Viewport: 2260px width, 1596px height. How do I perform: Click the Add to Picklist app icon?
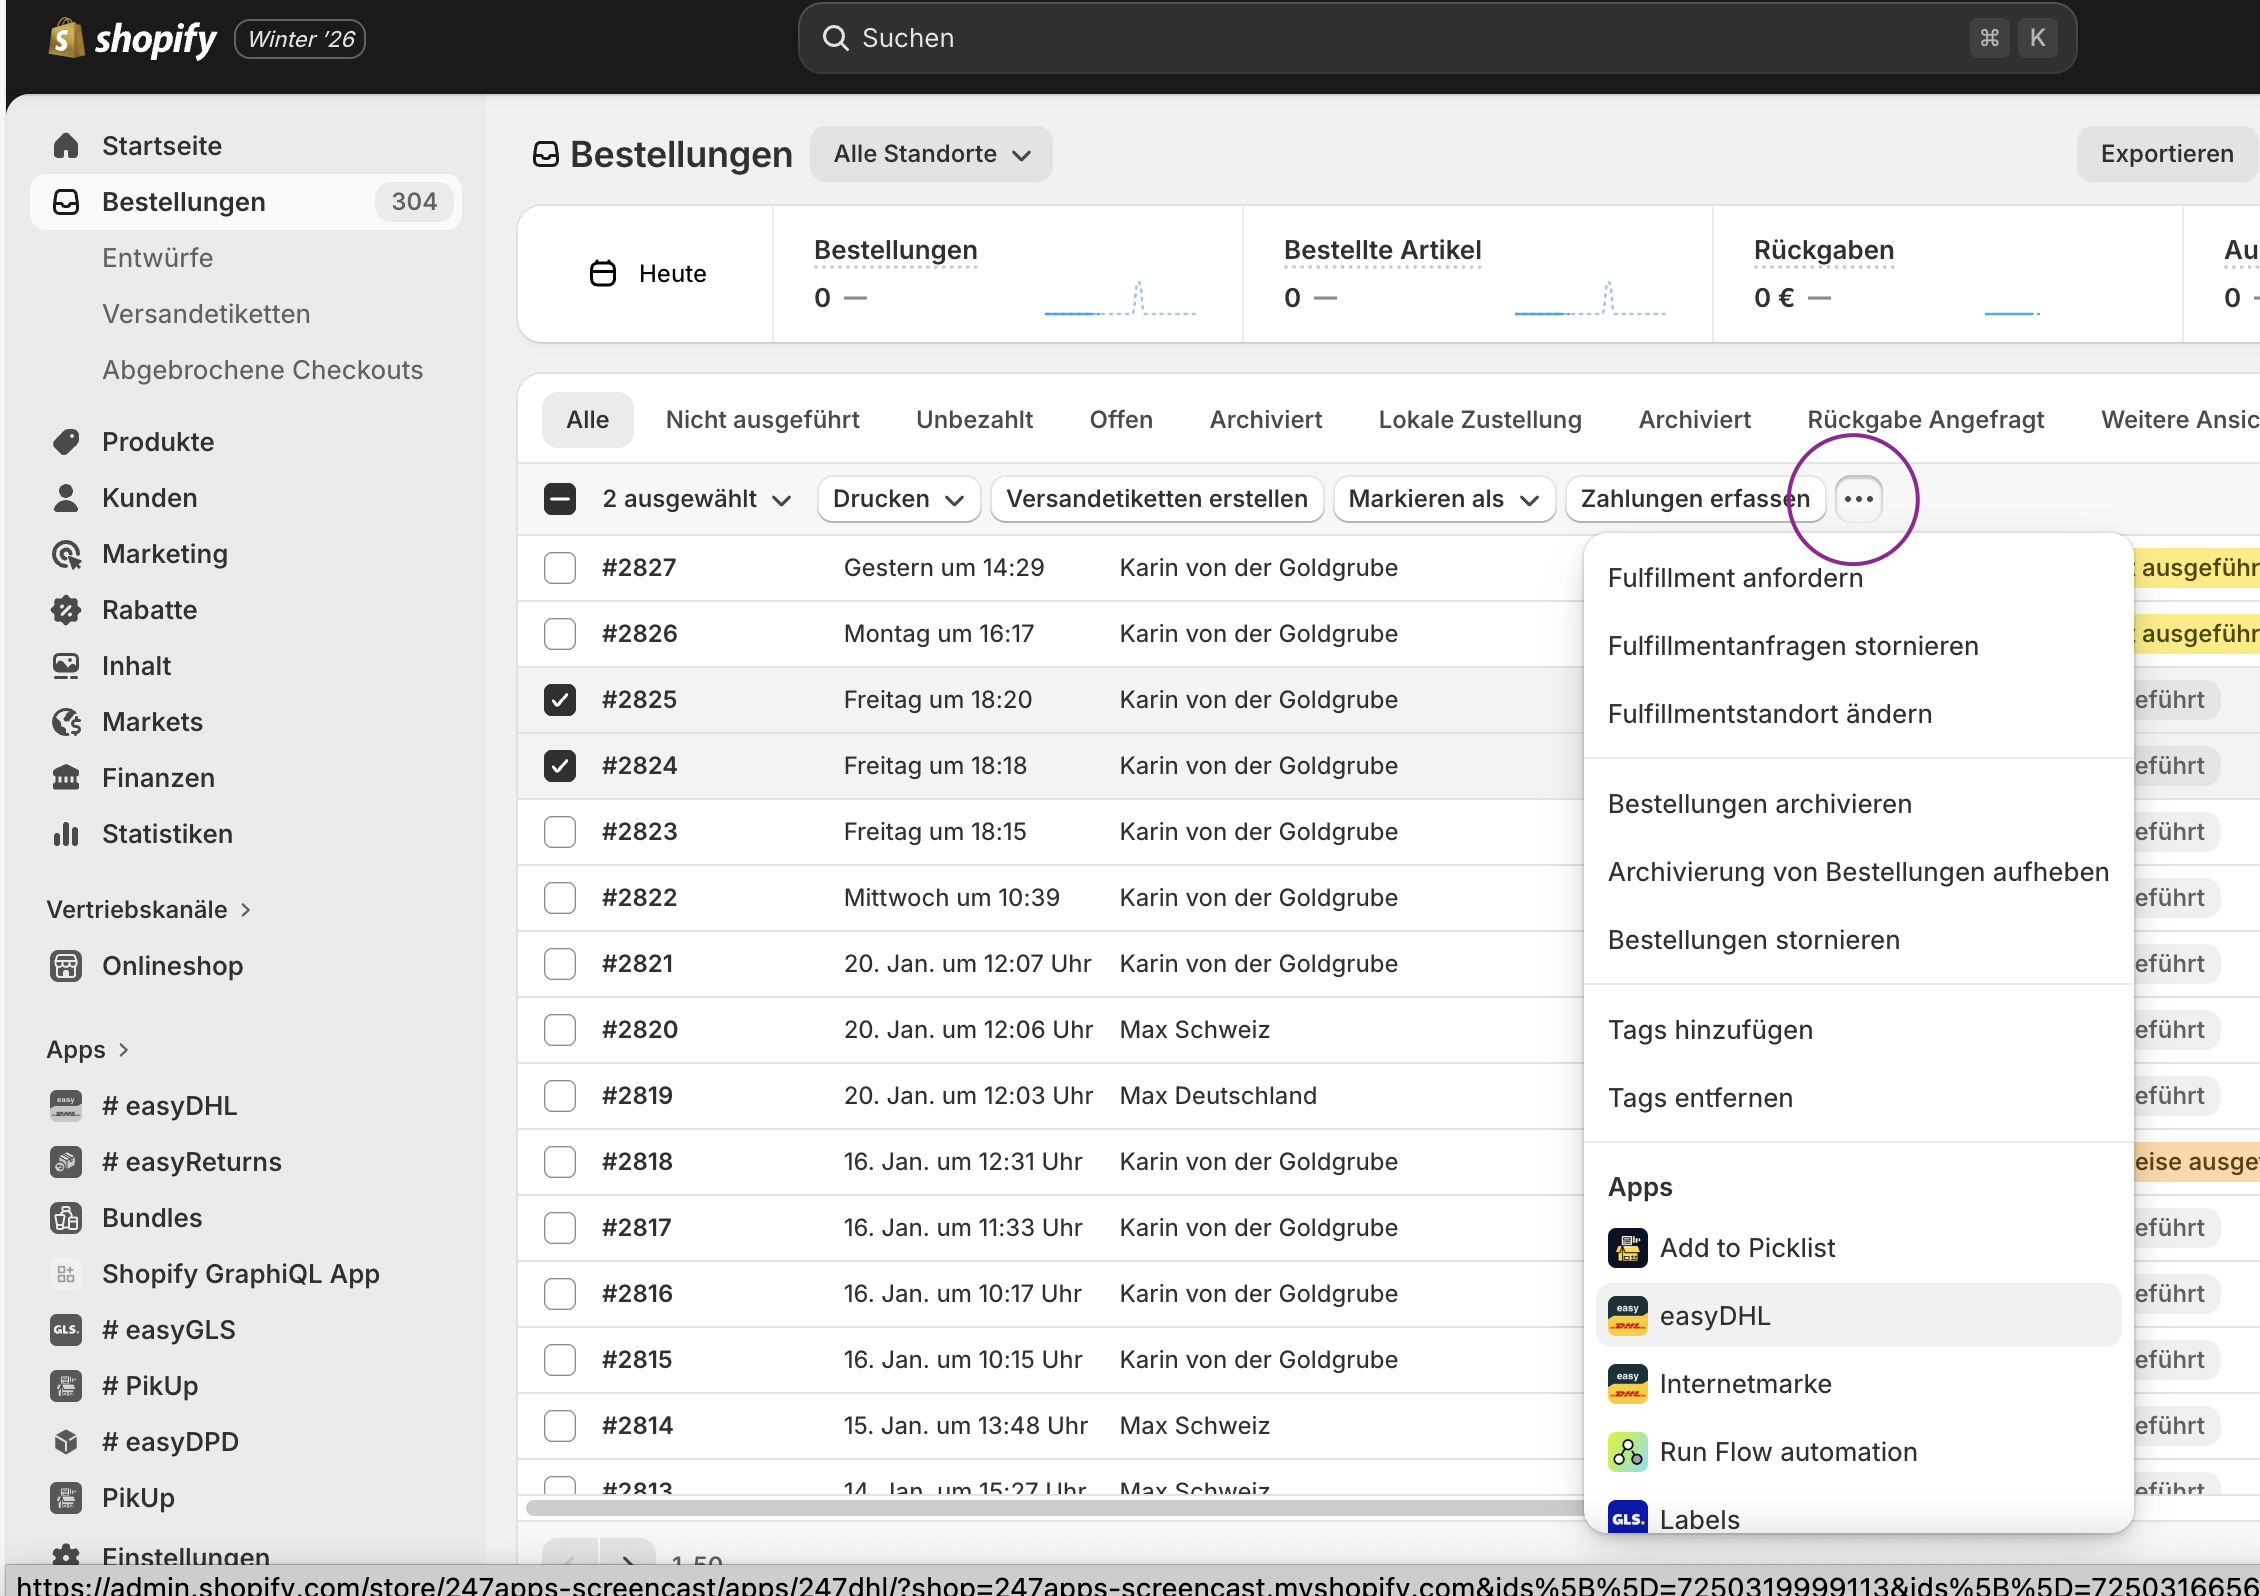[x=1627, y=1248]
